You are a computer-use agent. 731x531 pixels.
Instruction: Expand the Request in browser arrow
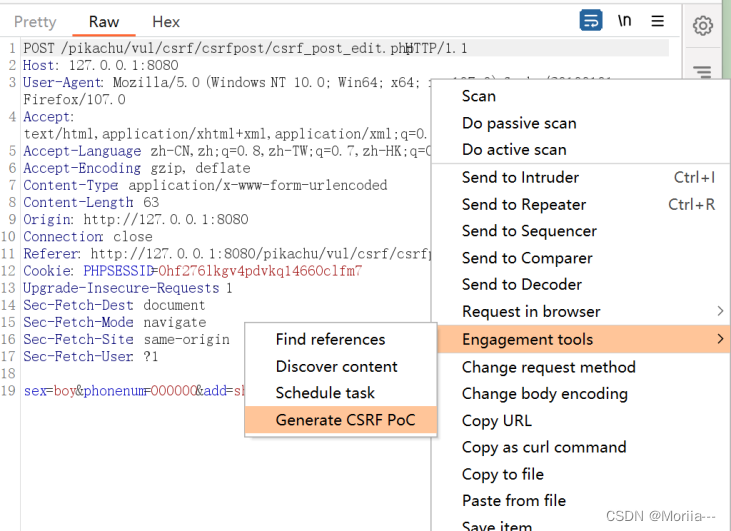720,311
